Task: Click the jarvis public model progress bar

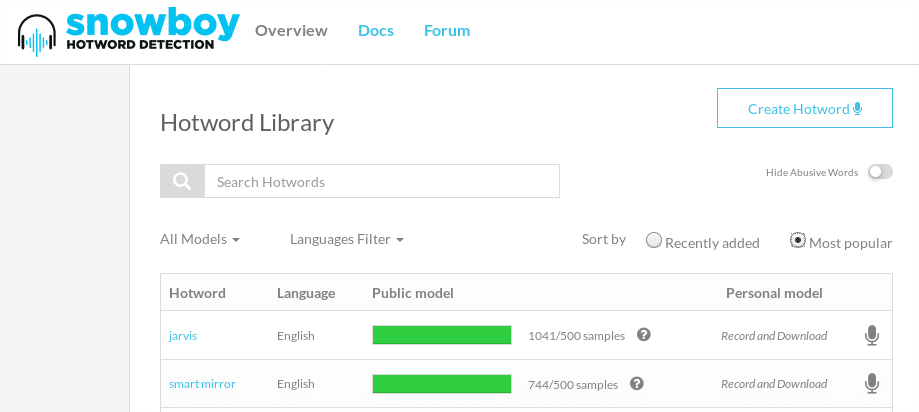Action: pos(442,335)
